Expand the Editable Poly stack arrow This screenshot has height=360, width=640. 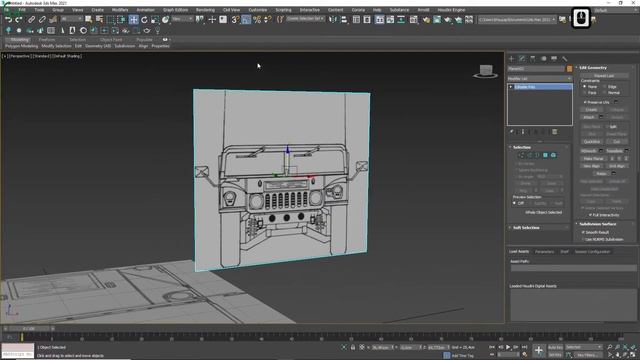coord(511,87)
